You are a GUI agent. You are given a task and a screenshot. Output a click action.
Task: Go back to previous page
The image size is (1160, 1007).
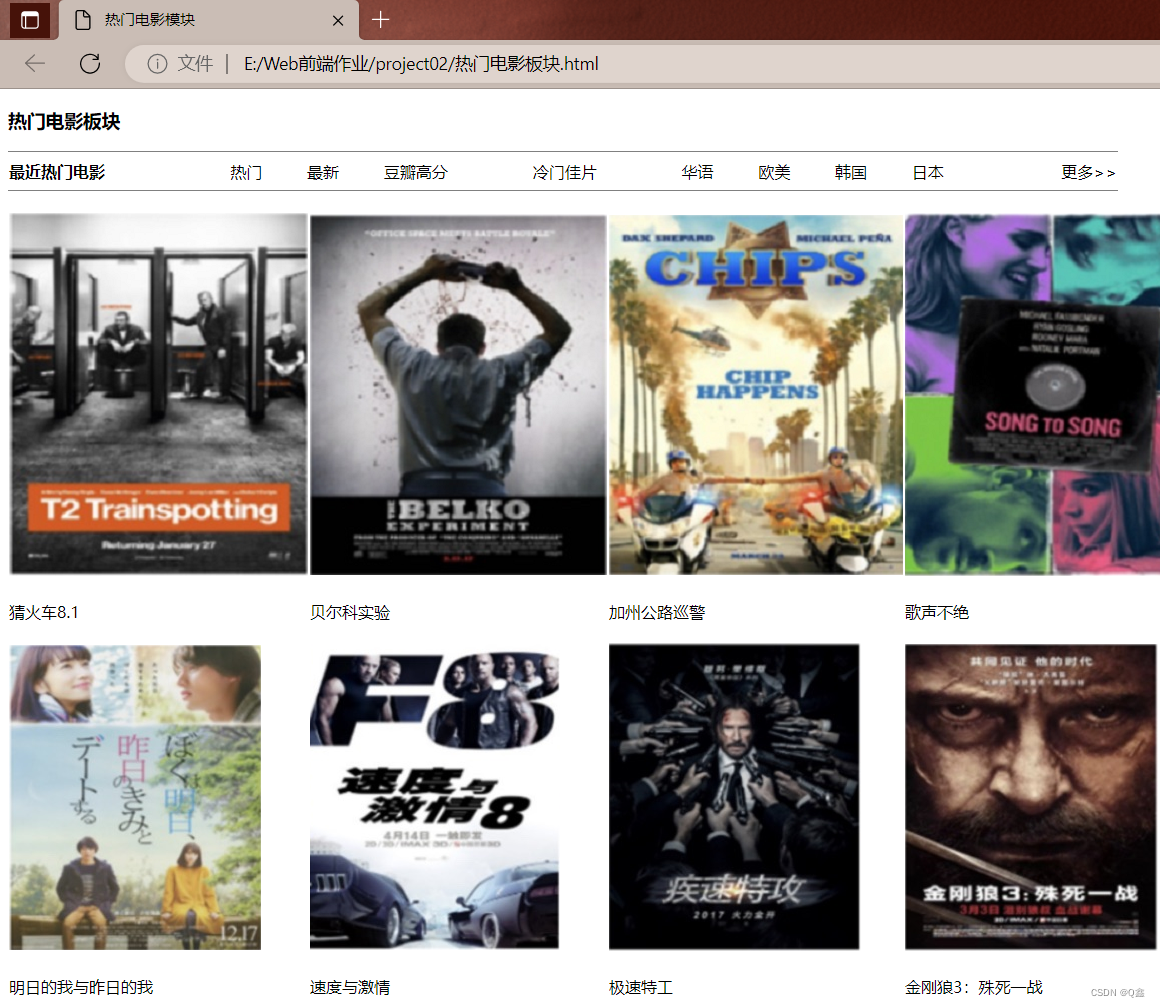coord(35,64)
